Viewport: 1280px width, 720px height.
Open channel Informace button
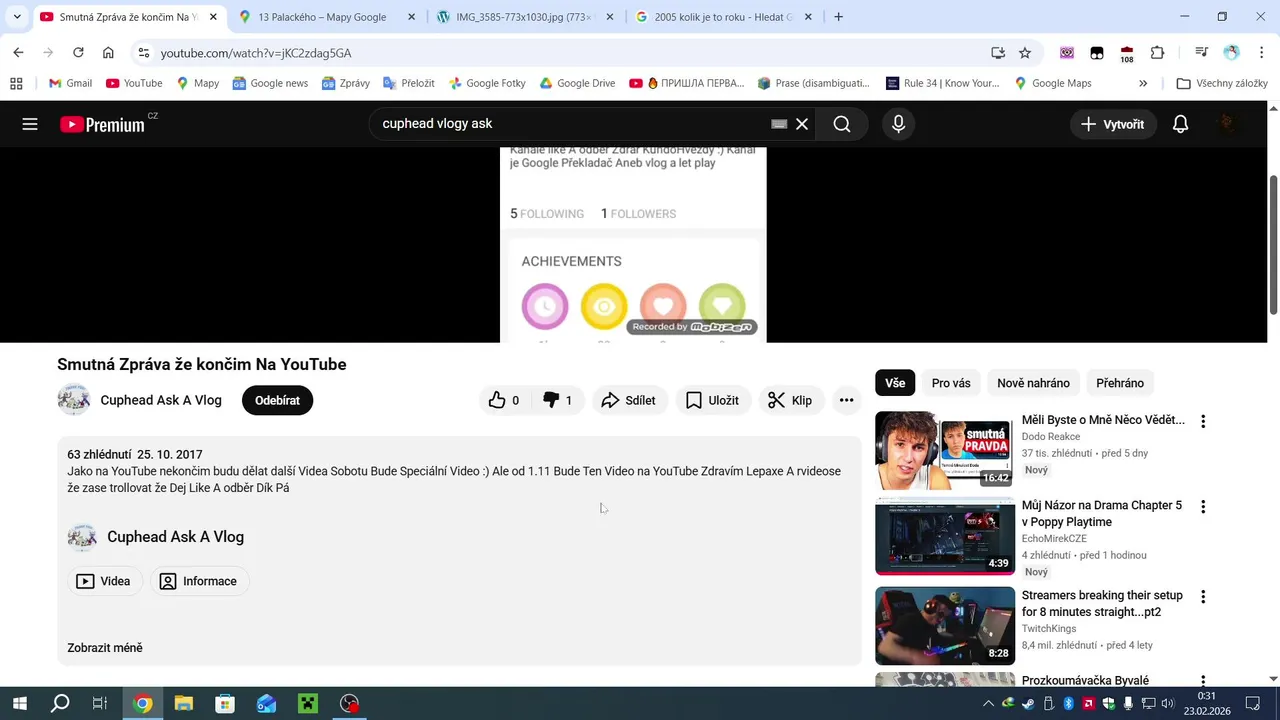pos(199,581)
